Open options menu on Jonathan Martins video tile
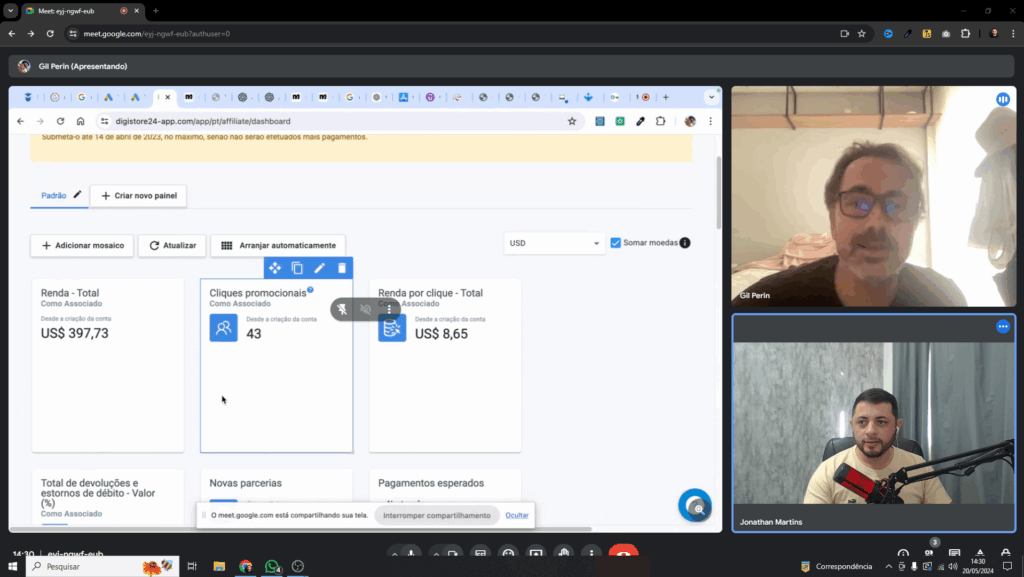 click(1002, 327)
